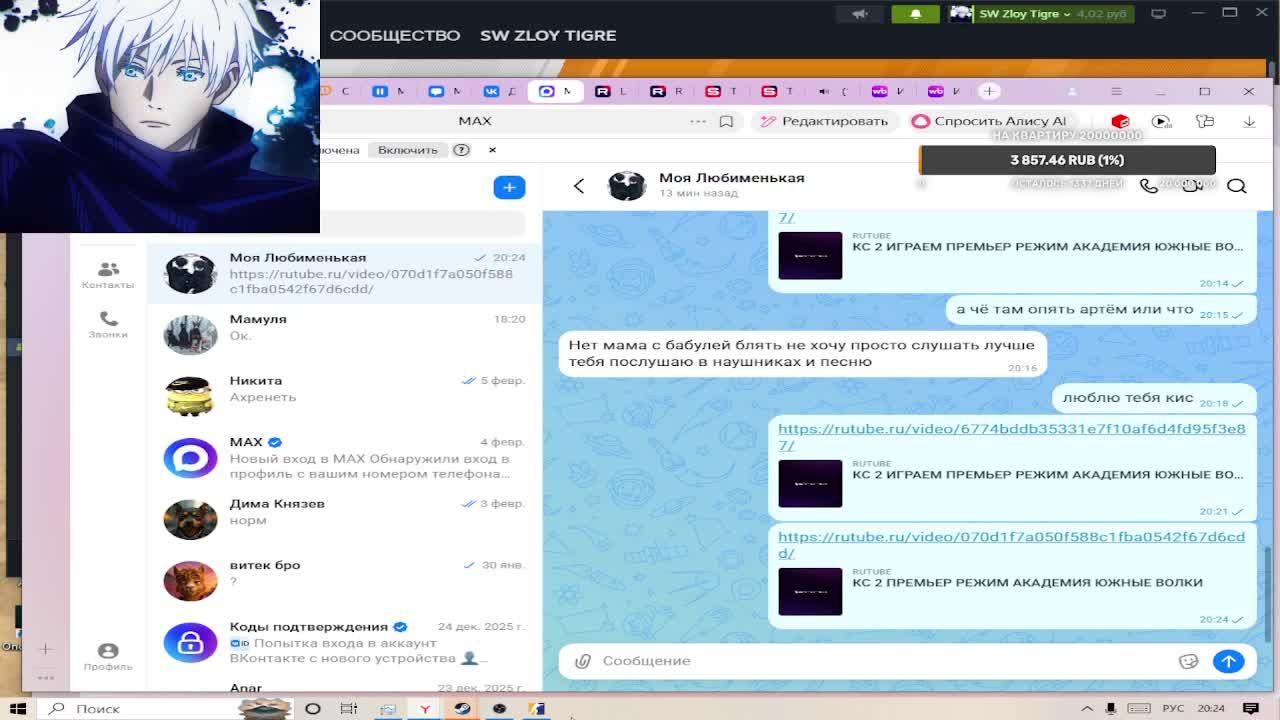The height and width of the screenshot is (720, 1280).
Task: Open Steam from the taskbar
Action: click(462, 708)
